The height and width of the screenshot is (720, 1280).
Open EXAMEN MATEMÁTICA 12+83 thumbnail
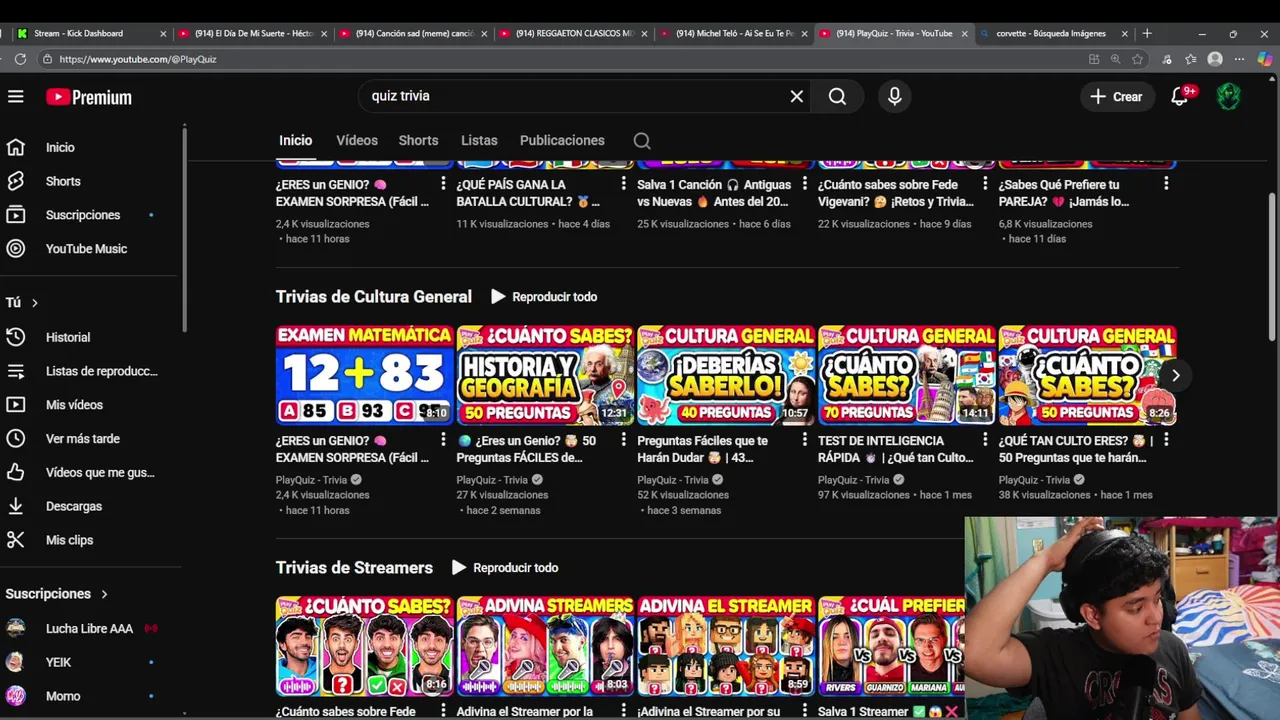[365, 376]
